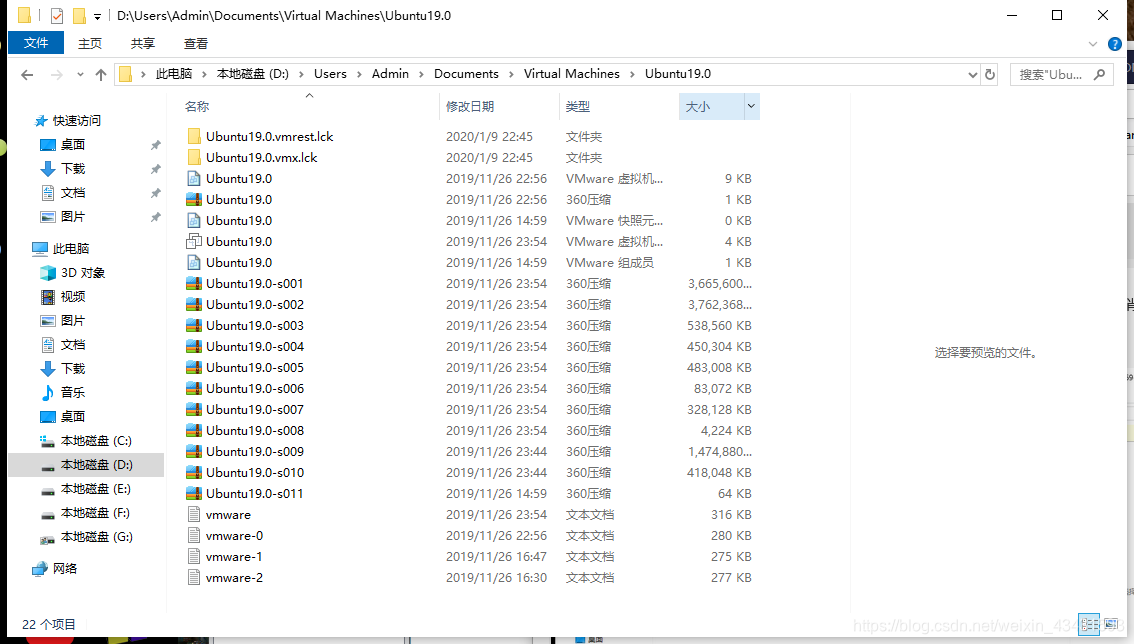
Task: Select the VMware 快照元 file icon
Action: tap(194, 220)
